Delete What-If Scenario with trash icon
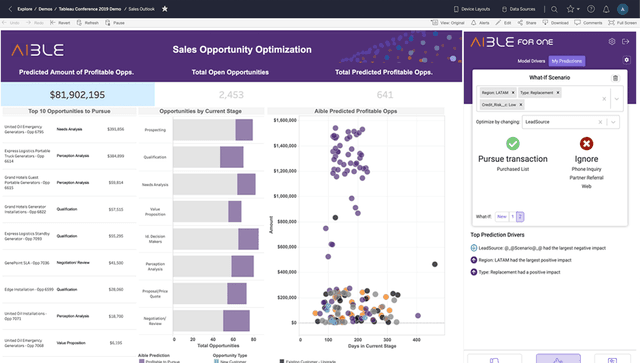Viewport: 640px width, 363px height. point(615,78)
